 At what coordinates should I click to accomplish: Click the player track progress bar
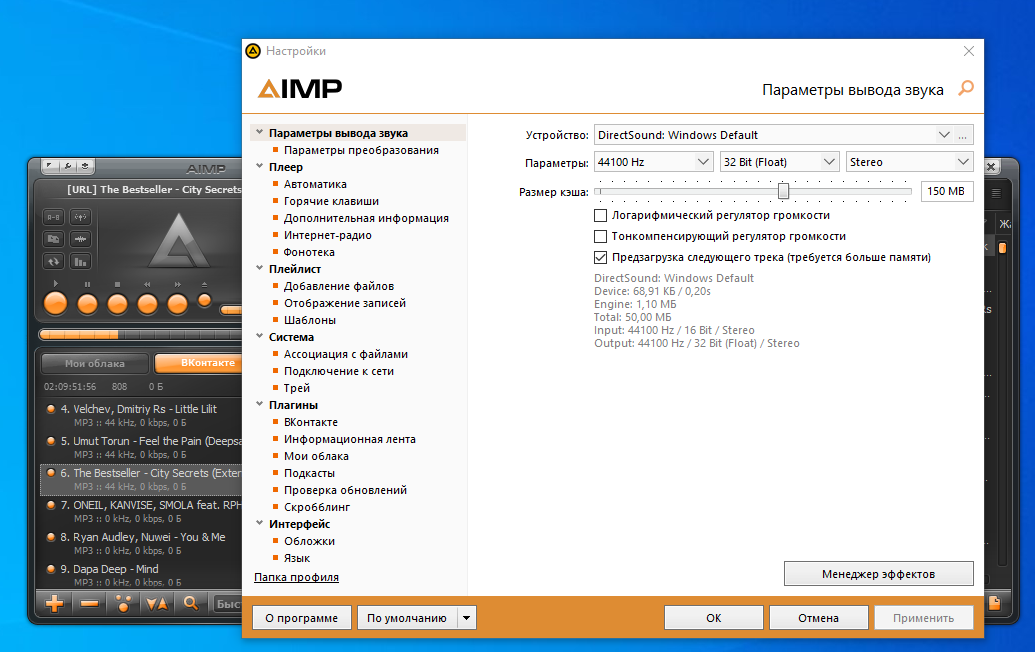tap(141, 335)
